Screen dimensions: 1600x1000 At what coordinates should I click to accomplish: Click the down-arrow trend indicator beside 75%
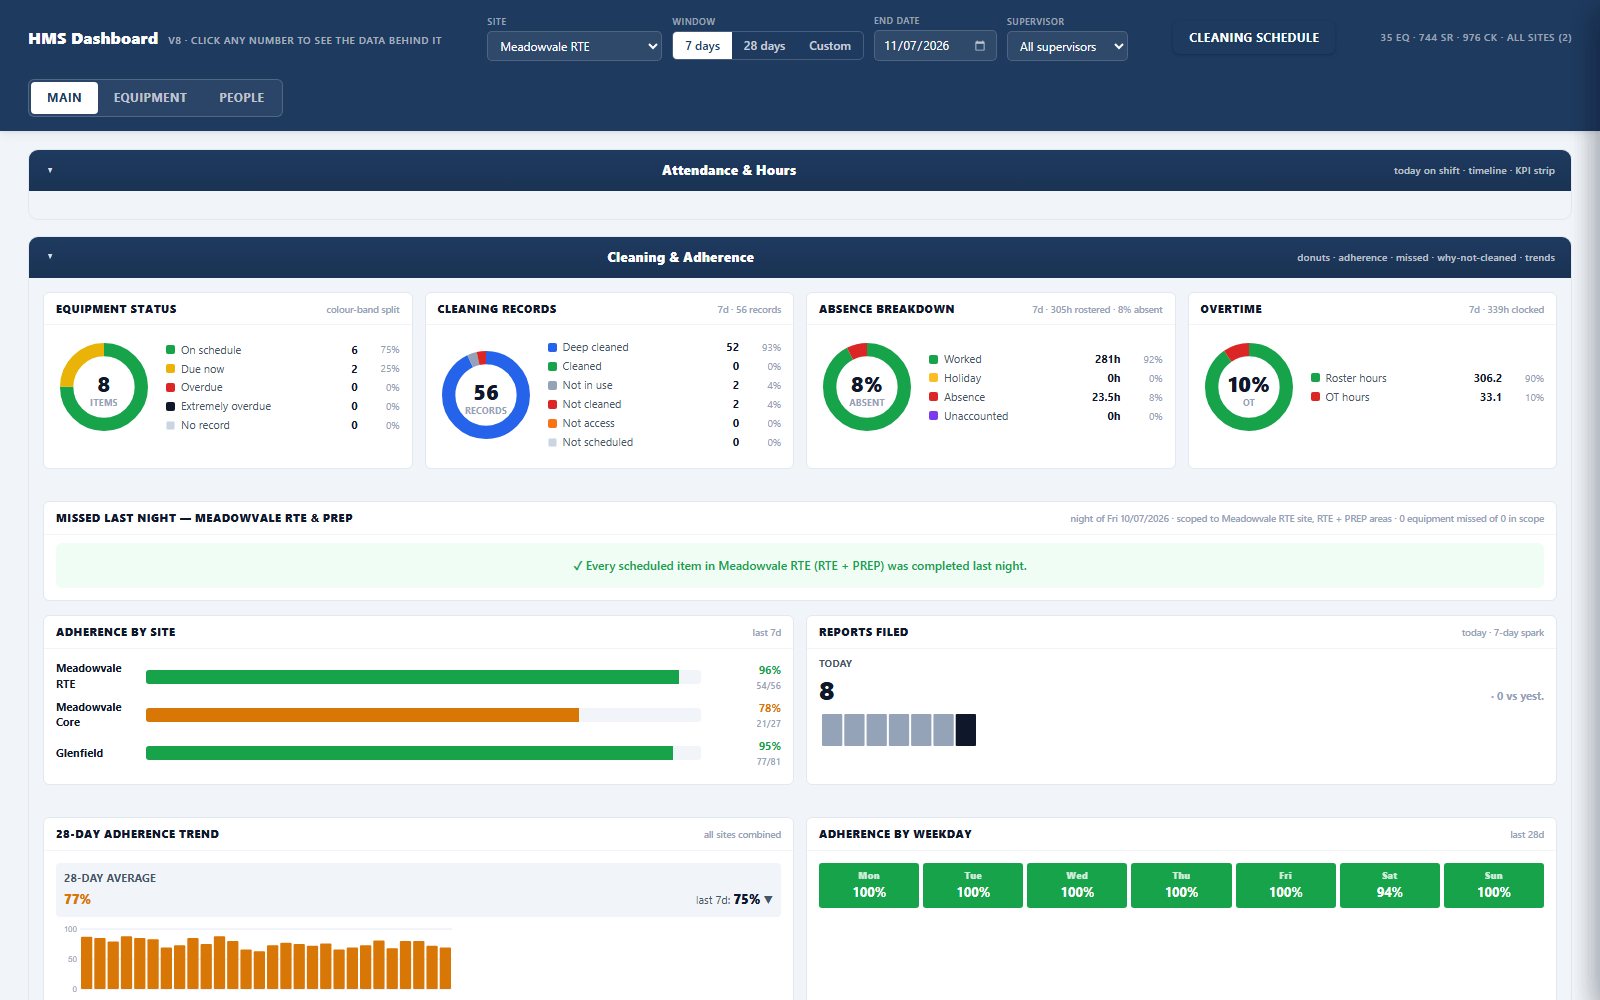[x=768, y=900]
